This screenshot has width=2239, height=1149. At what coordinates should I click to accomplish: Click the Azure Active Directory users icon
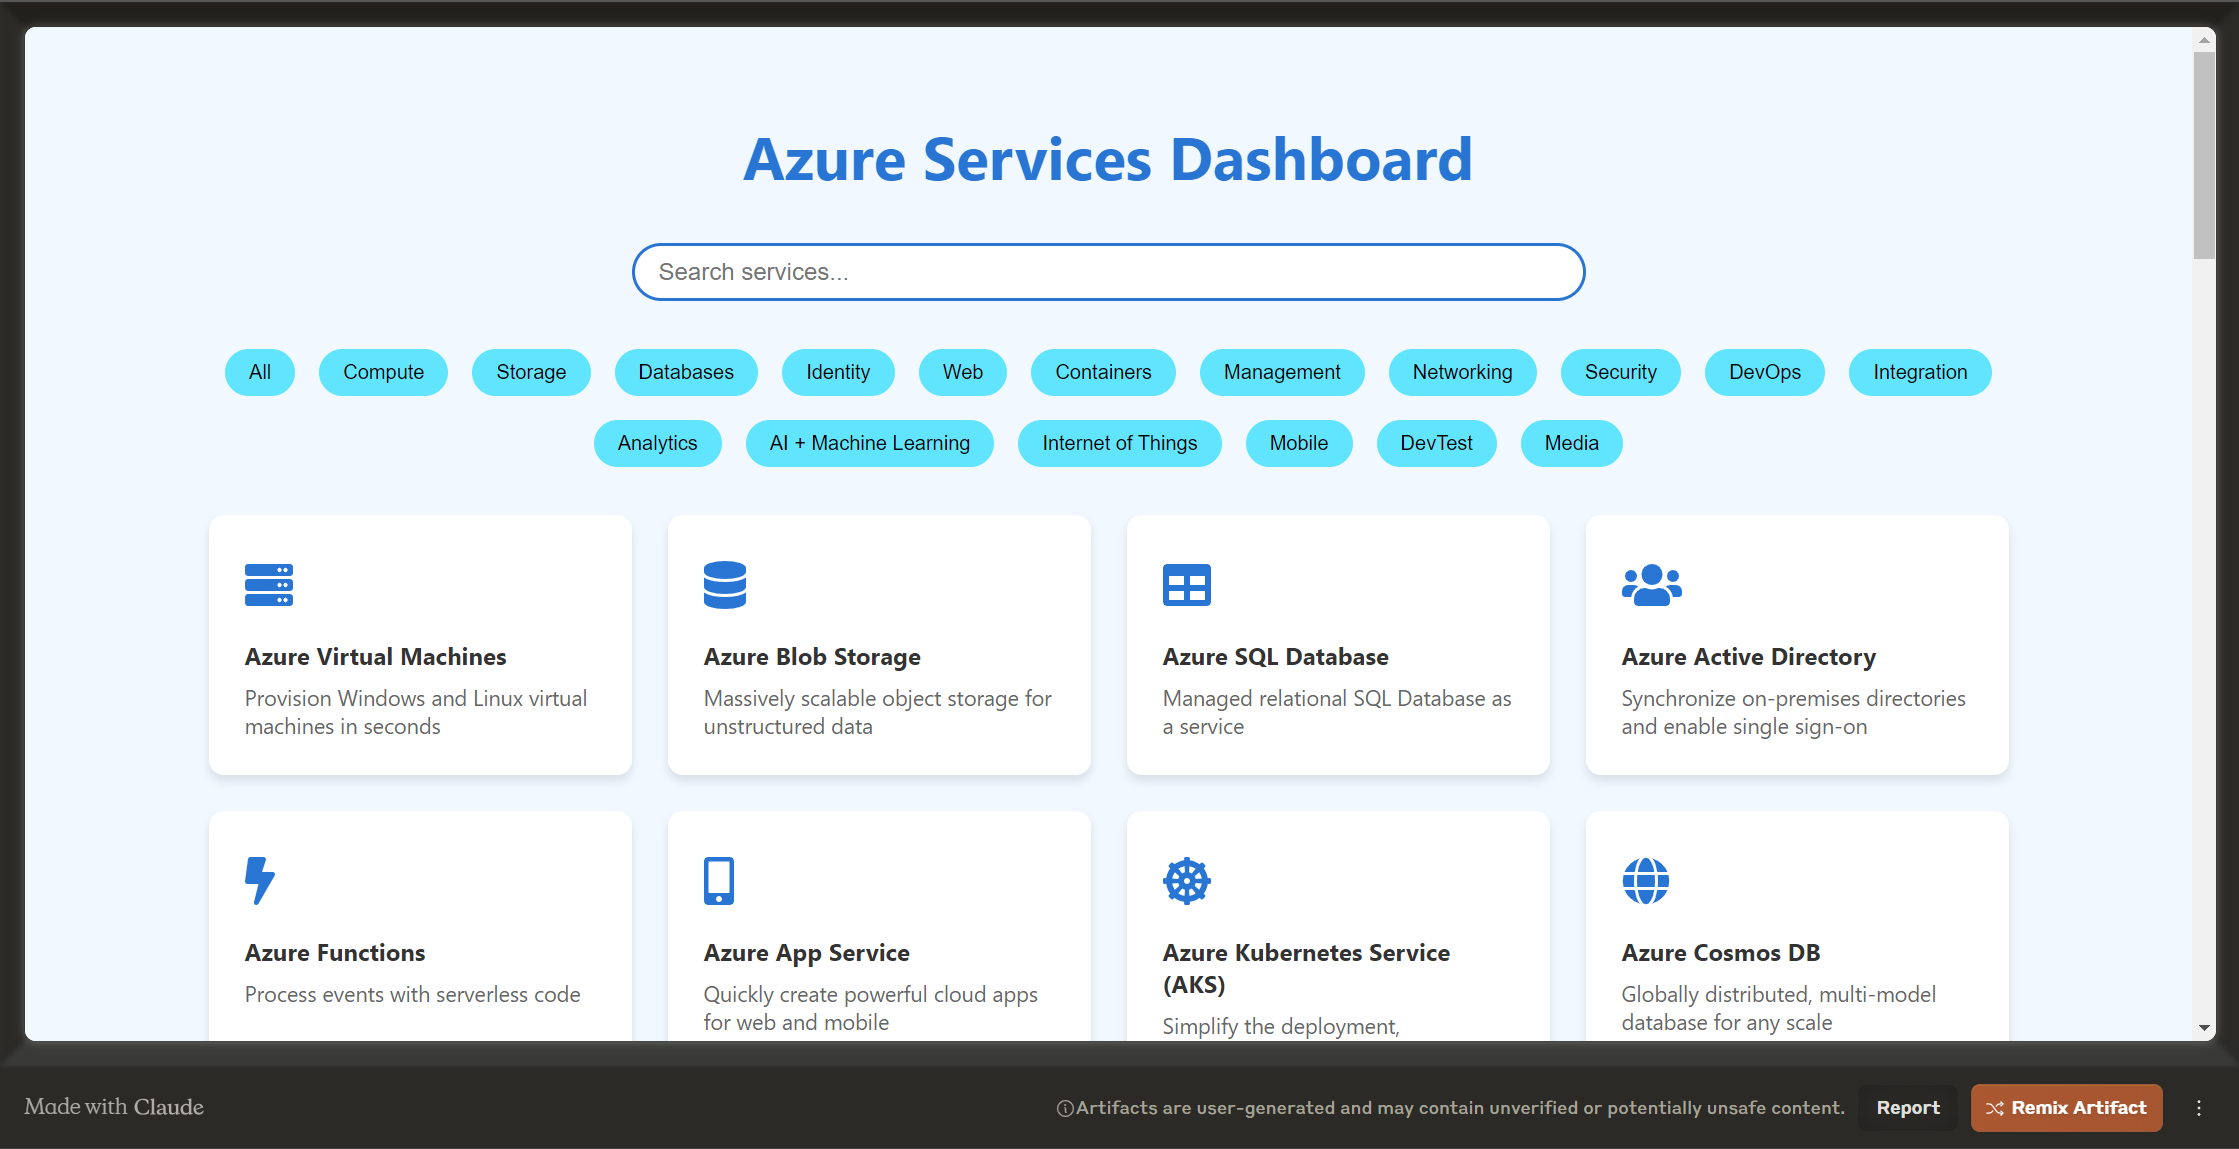click(1650, 585)
